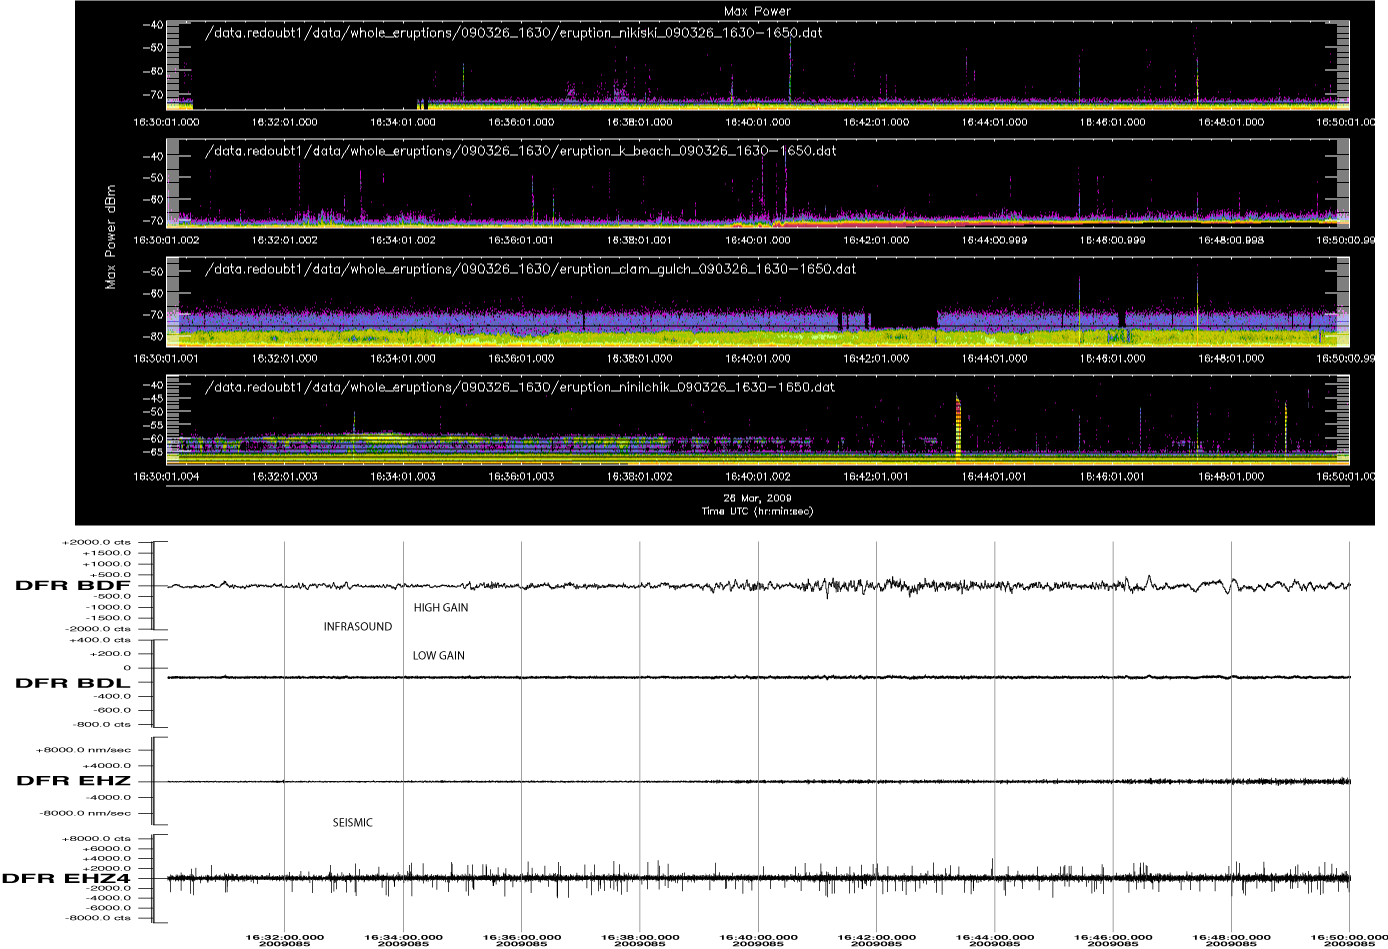
Task: Select the eruption_nikiski_090326_1630-1650.dat file path
Action: click(514, 33)
